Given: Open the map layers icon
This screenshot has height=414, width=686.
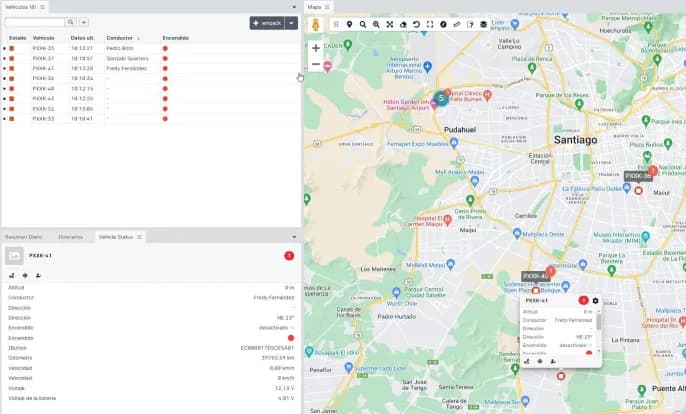Looking at the screenshot, I should point(483,25).
